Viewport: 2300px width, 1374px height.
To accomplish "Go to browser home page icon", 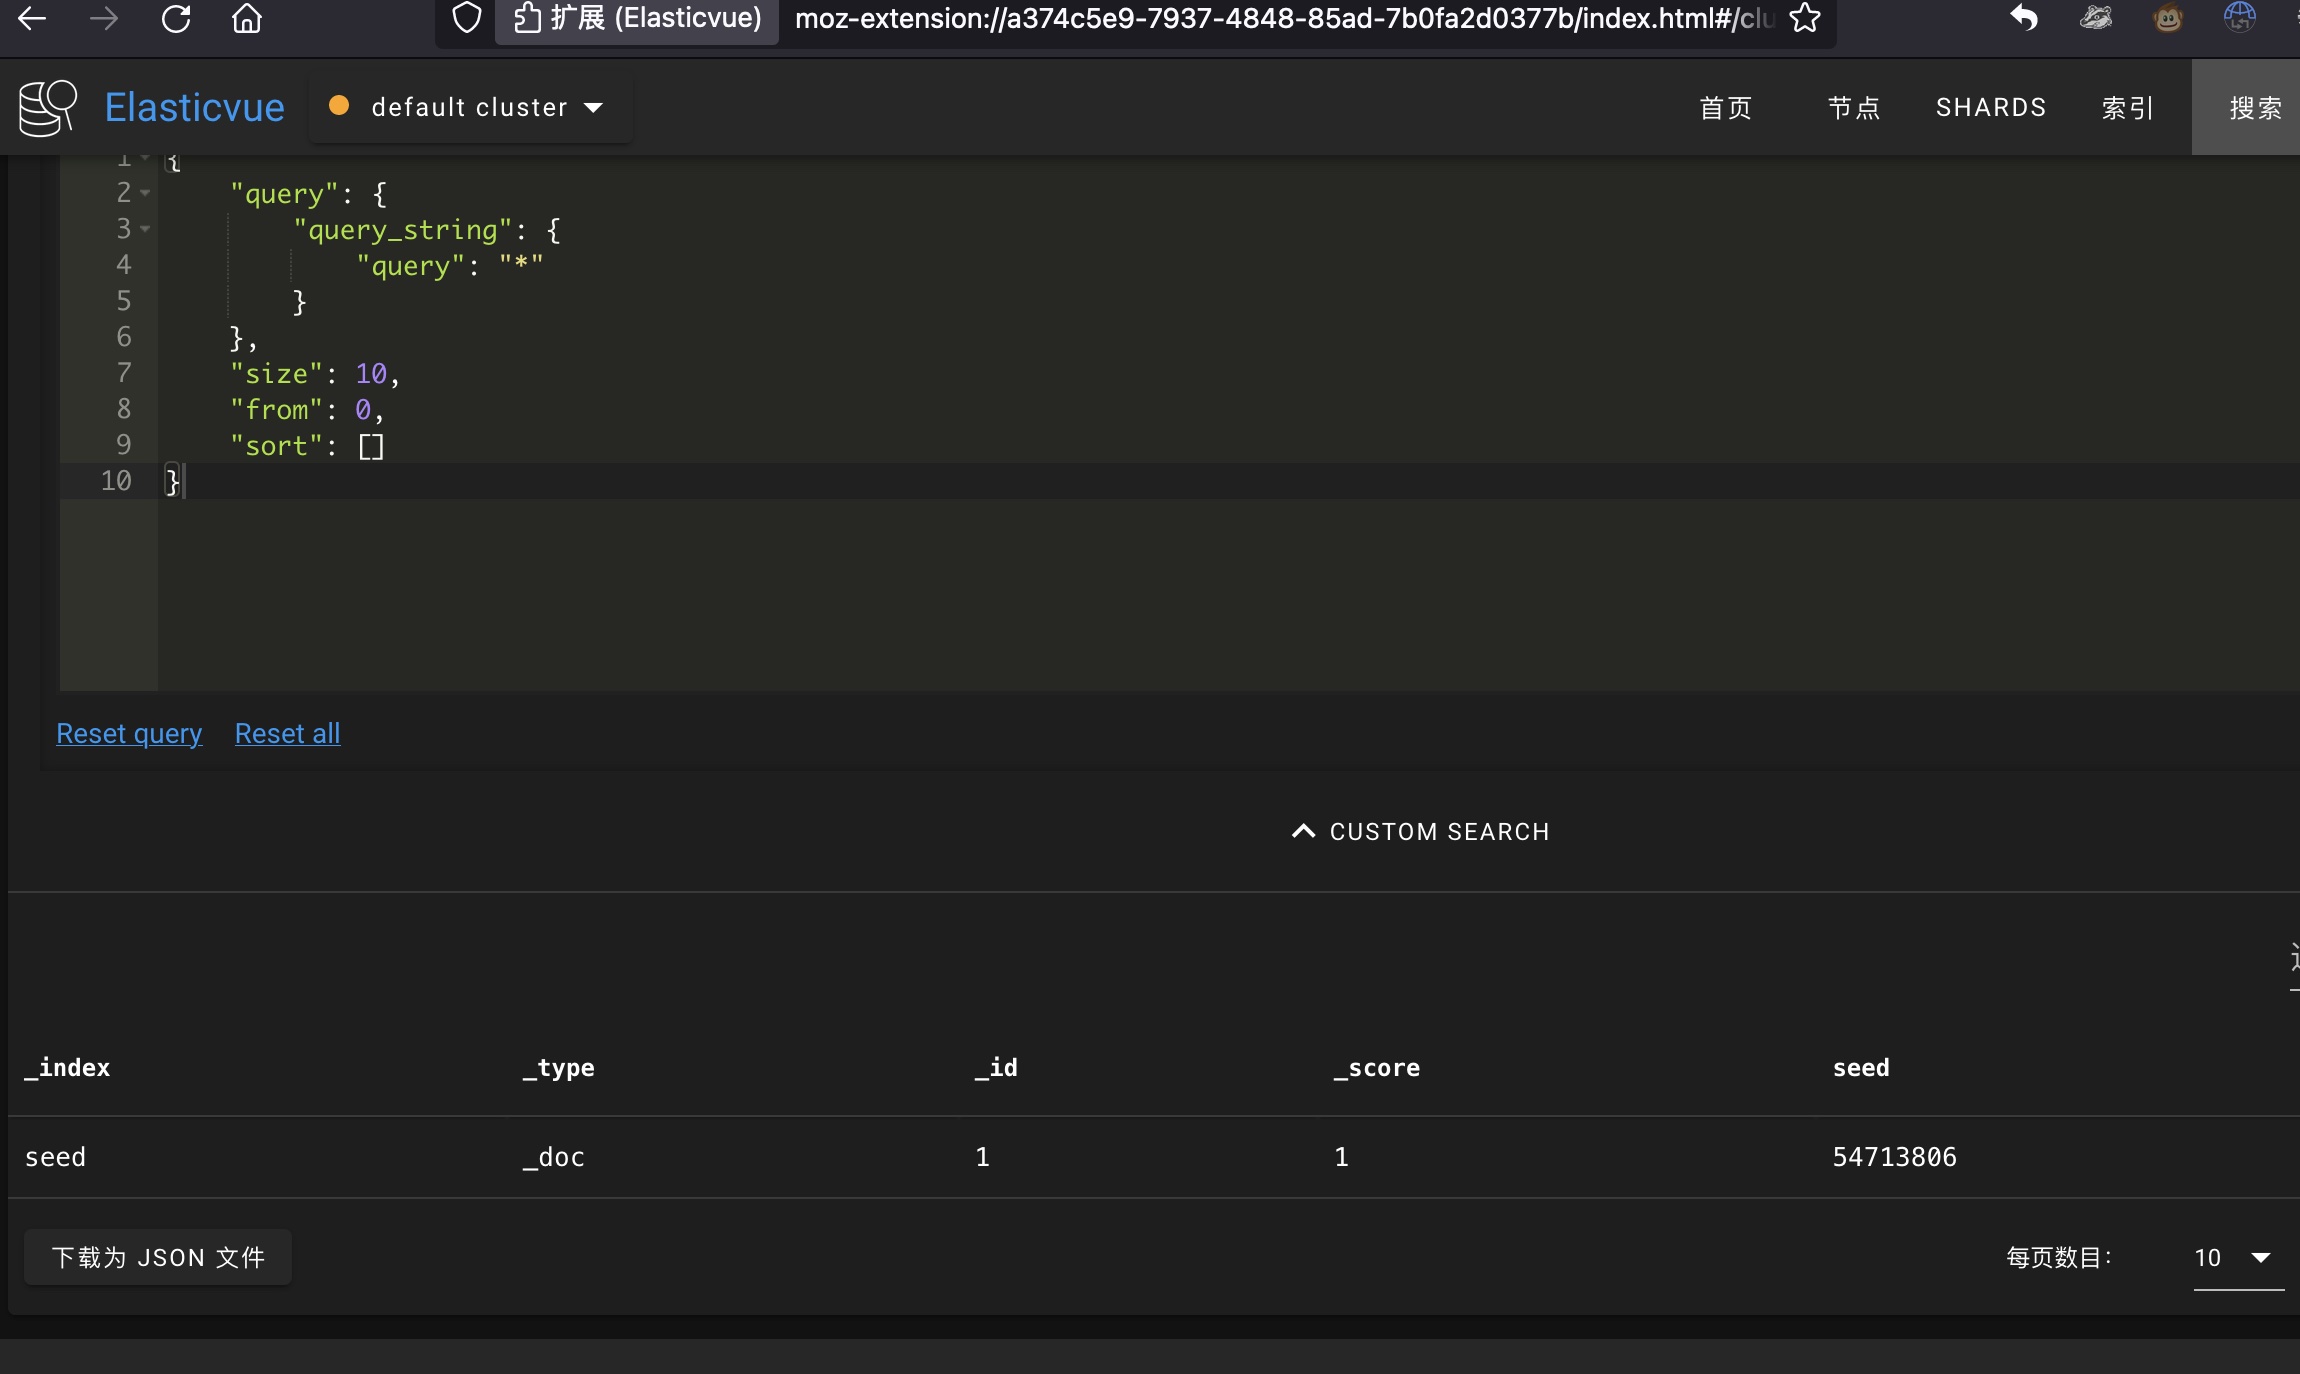I will point(247,19).
